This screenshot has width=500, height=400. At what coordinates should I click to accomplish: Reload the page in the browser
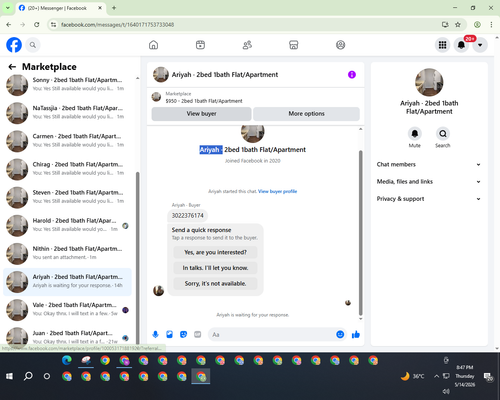pyautogui.click(x=37, y=25)
